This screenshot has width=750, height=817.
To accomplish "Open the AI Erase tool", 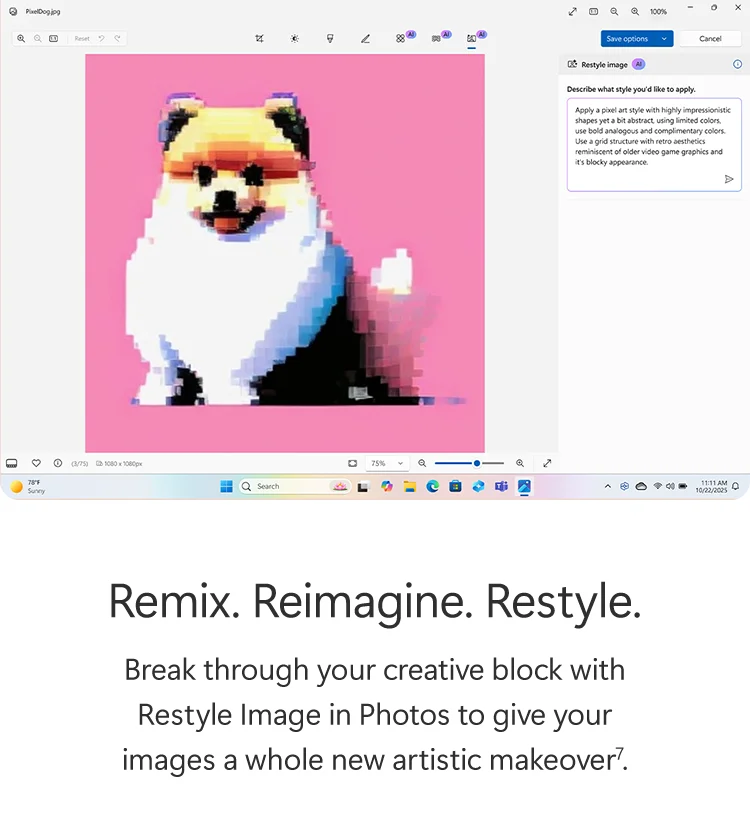I will [x=400, y=39].
